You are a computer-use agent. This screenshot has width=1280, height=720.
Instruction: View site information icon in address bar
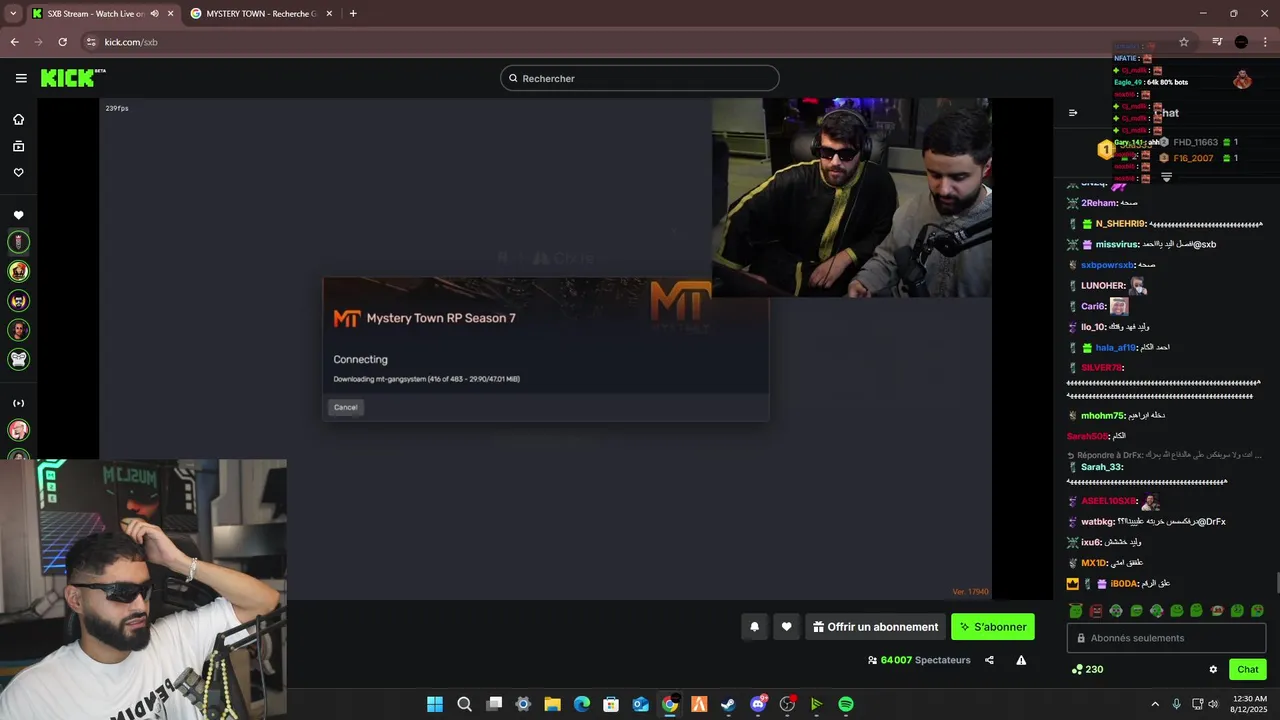point(91,42)
